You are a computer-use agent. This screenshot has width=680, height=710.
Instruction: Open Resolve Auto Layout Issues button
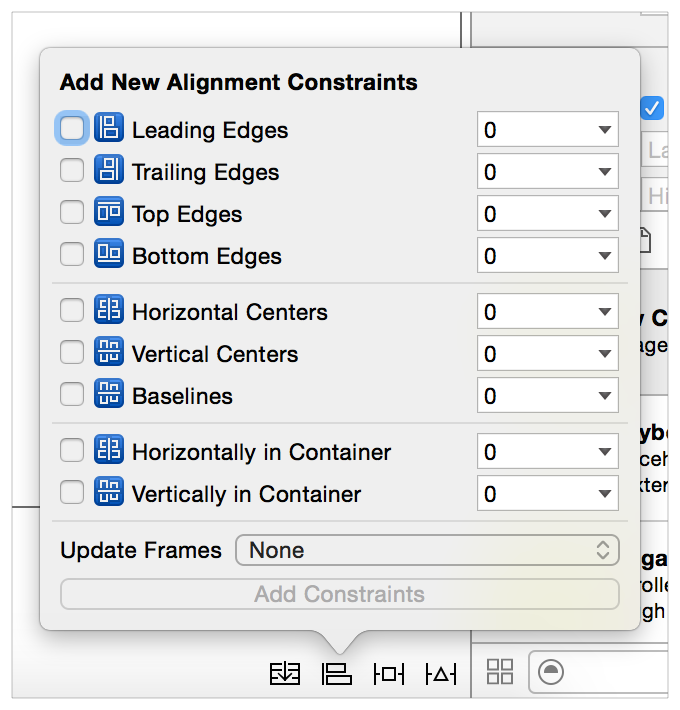click(x=441, y=674)
